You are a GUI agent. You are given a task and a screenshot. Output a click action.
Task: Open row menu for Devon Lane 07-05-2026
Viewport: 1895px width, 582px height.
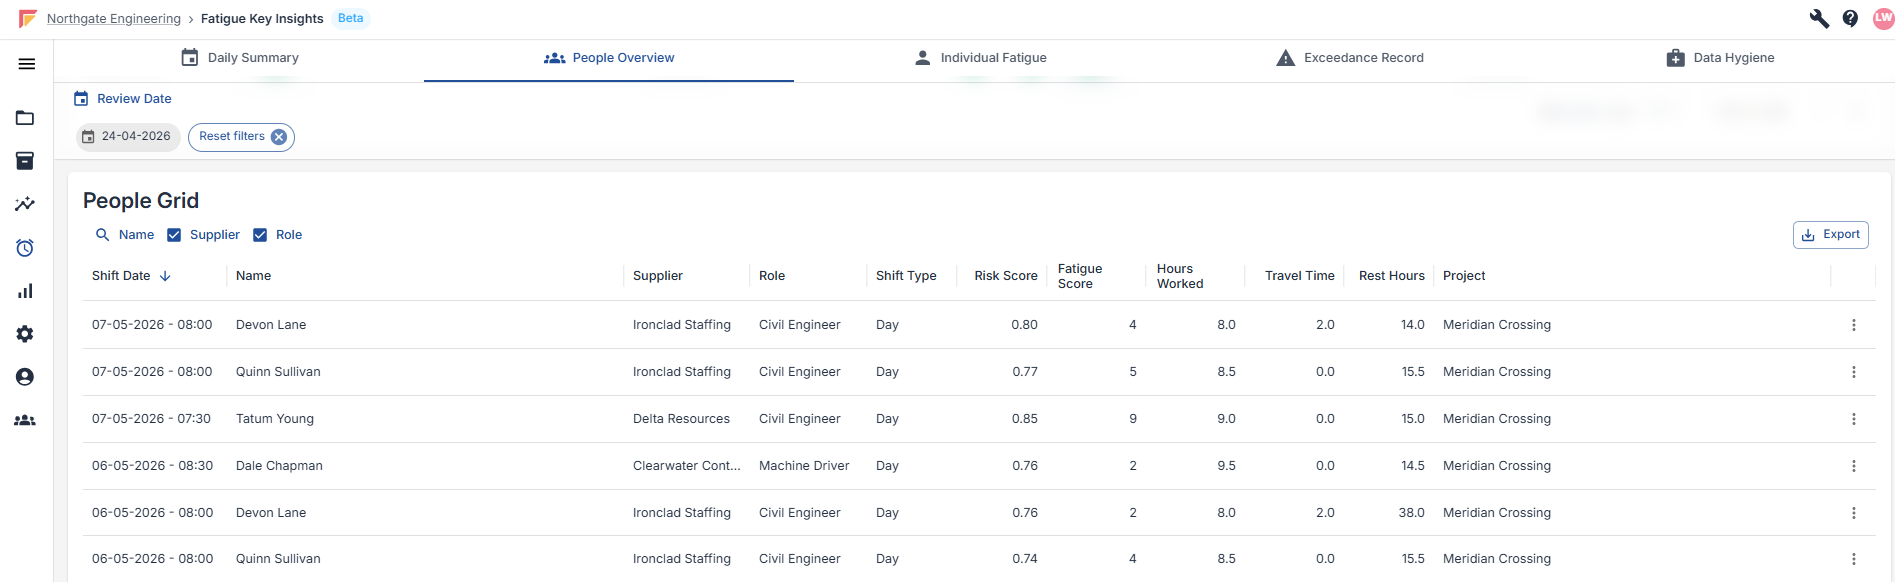pyautogui.click(x=1853, y=325)
